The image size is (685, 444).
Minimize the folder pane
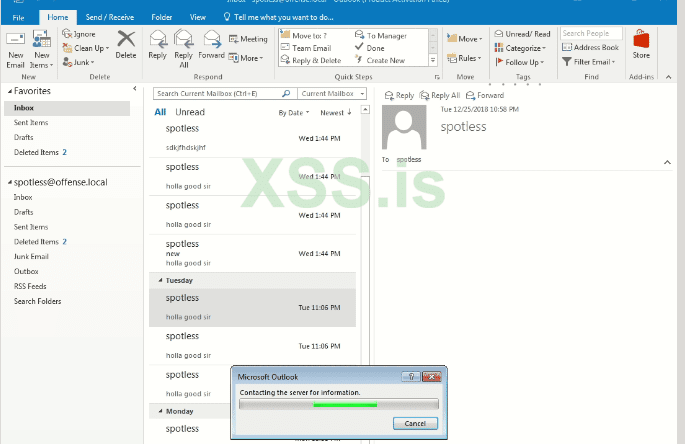click(135, 89)
